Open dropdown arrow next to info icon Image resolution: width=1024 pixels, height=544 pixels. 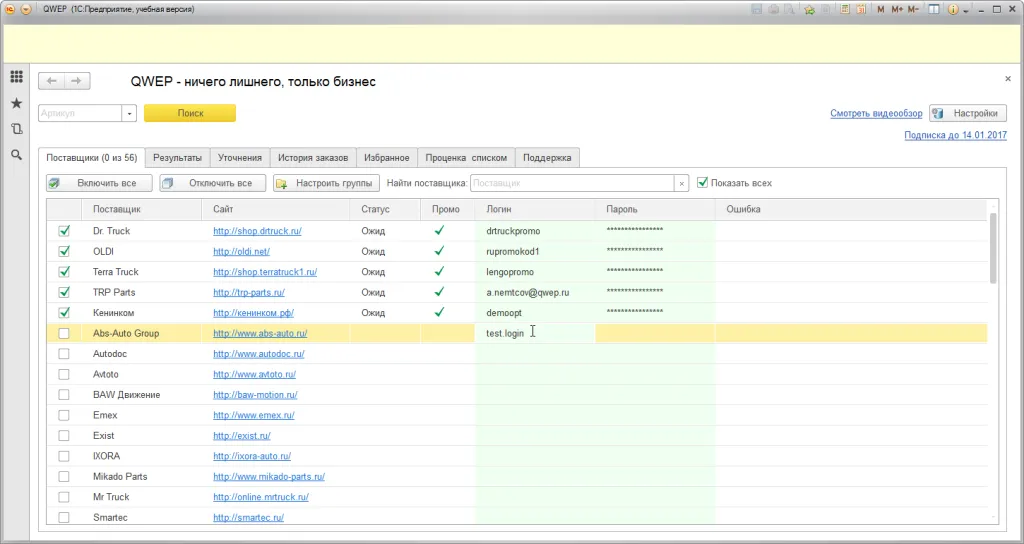[966, 10]
